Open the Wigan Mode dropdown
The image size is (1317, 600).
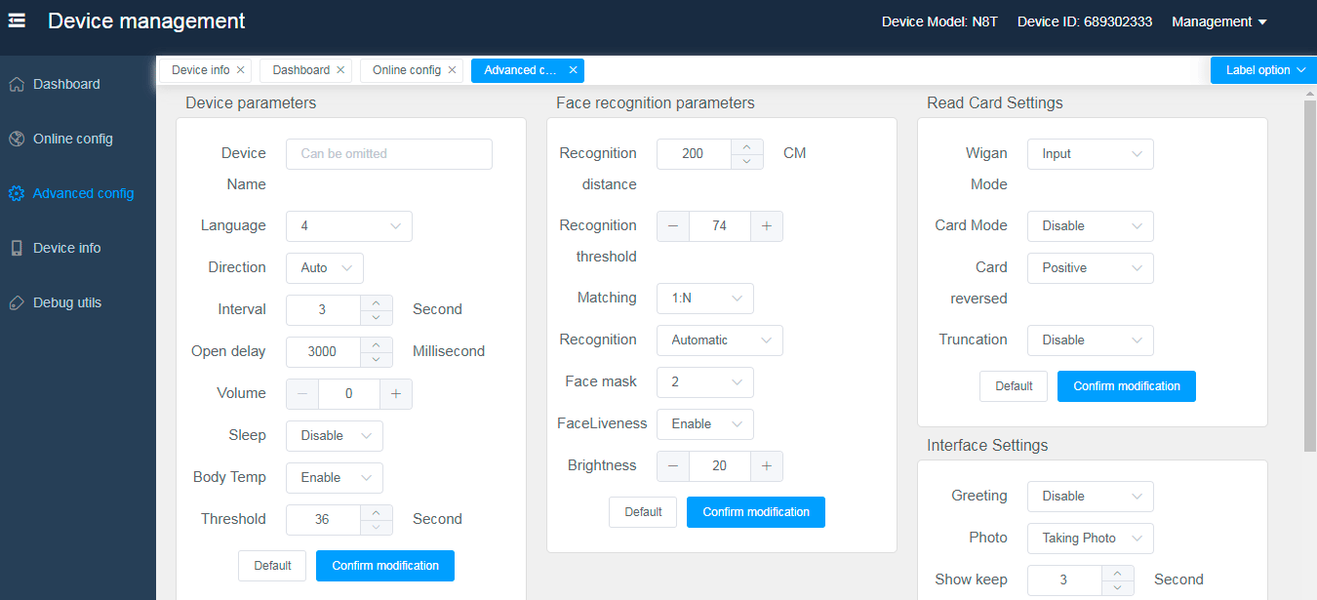(1090, 154)
